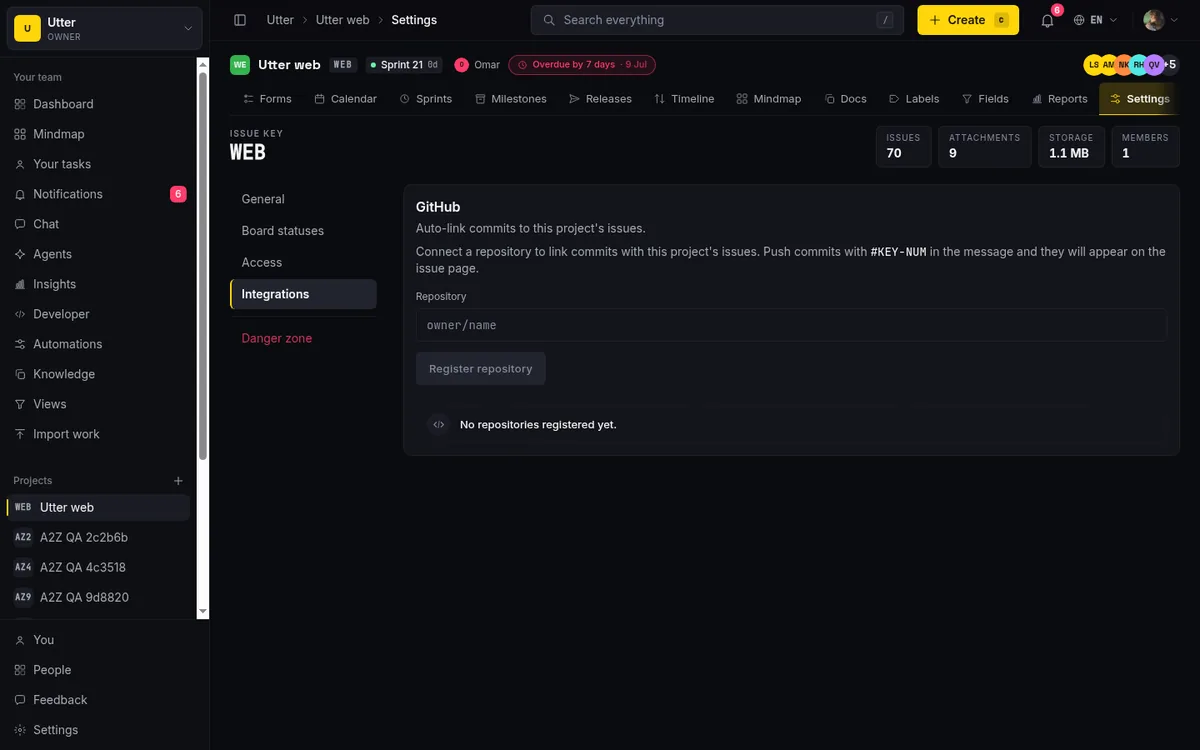Open the EN language dropdown
This screenshot has width=1200, height=750.
pyautogui.click(x=1095, y=20)
